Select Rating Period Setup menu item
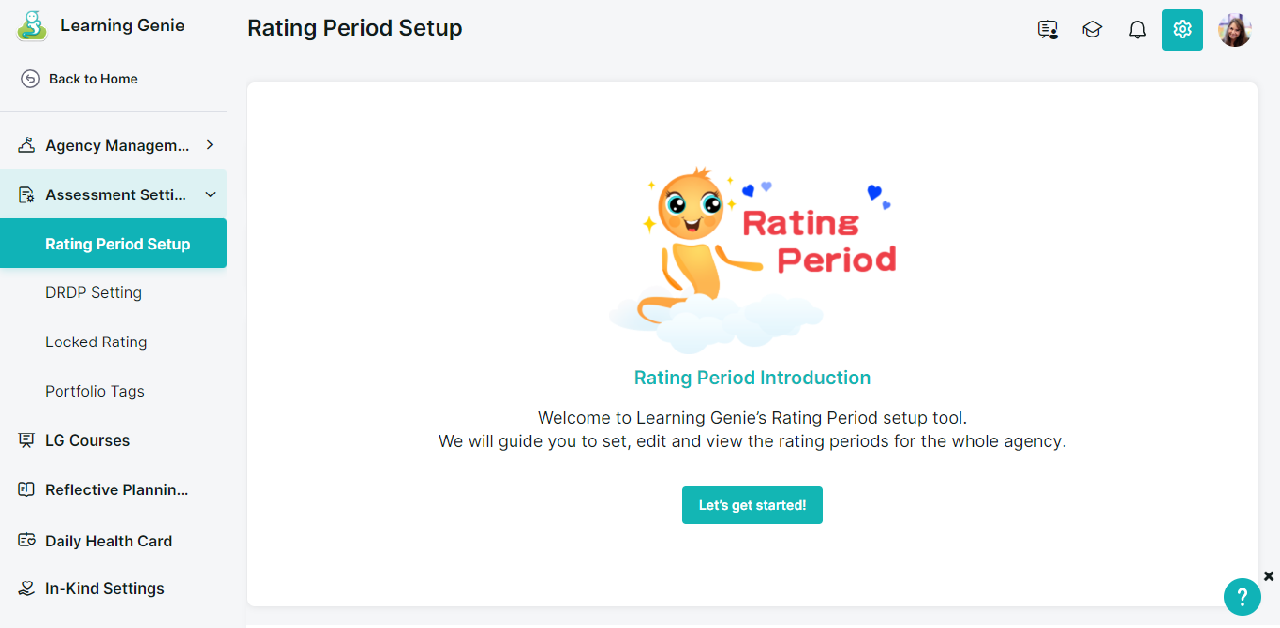The width and height of the screenshot is (1280, 628). 113,243
